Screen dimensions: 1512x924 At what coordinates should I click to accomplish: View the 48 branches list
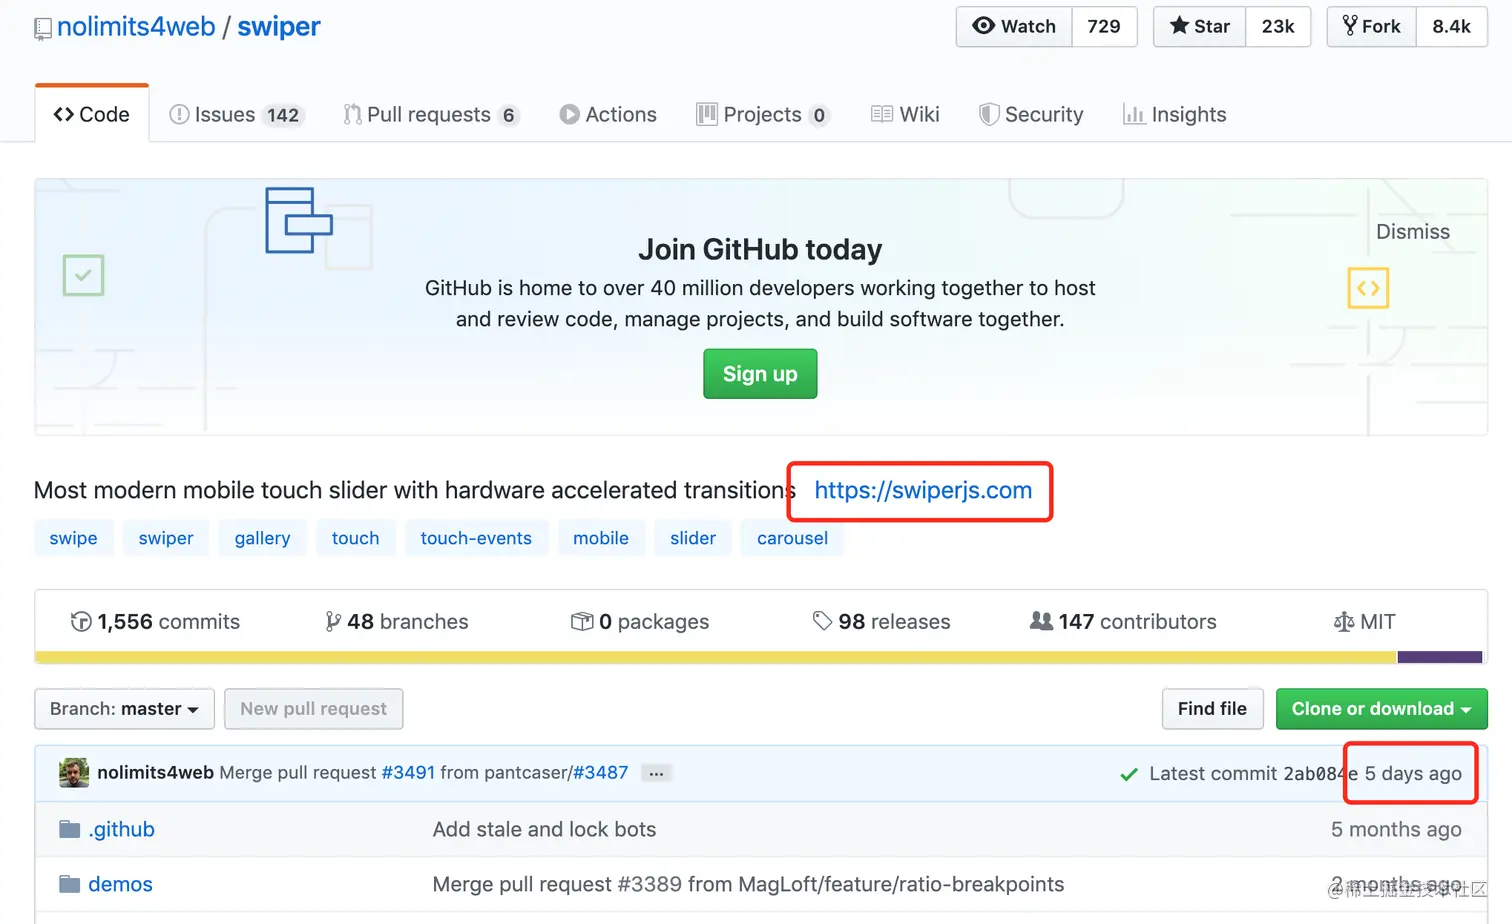click(x=397, y=622)
